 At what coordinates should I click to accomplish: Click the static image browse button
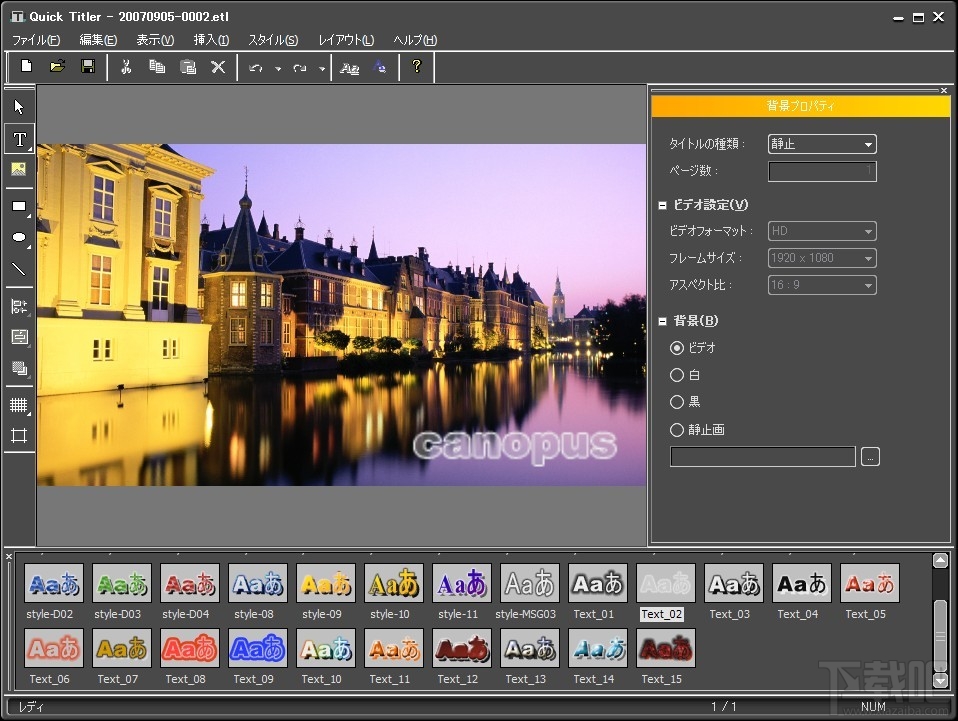[869, 456]
